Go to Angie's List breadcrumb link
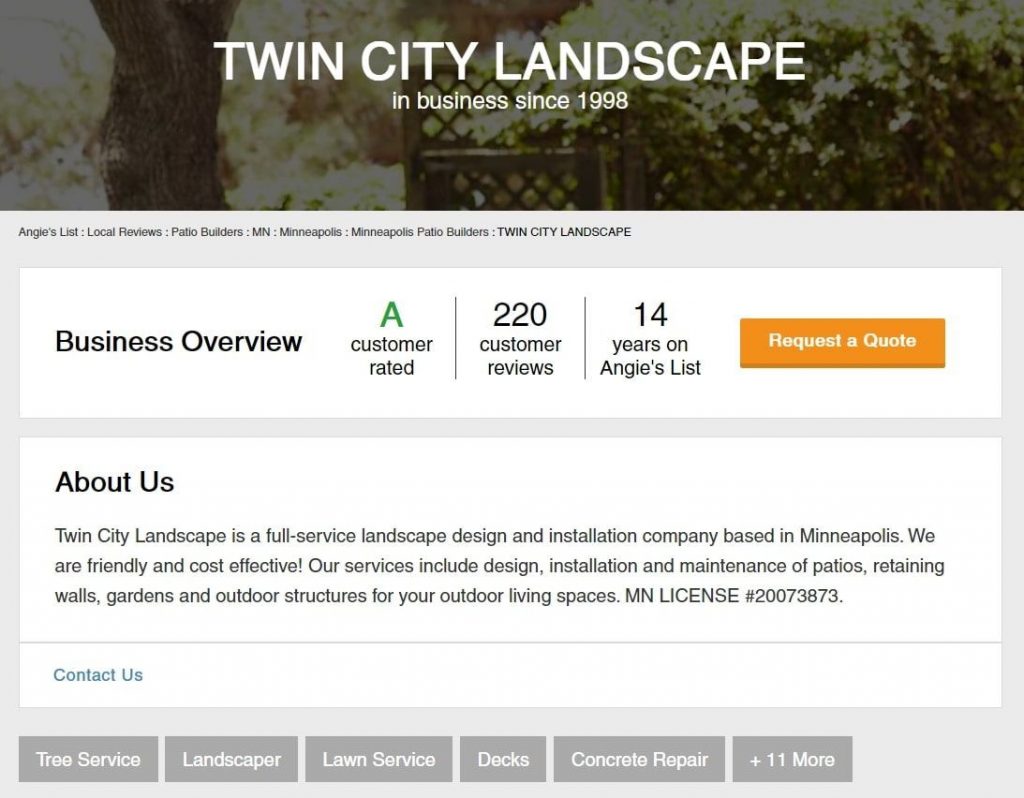 [x=48, y=232]
